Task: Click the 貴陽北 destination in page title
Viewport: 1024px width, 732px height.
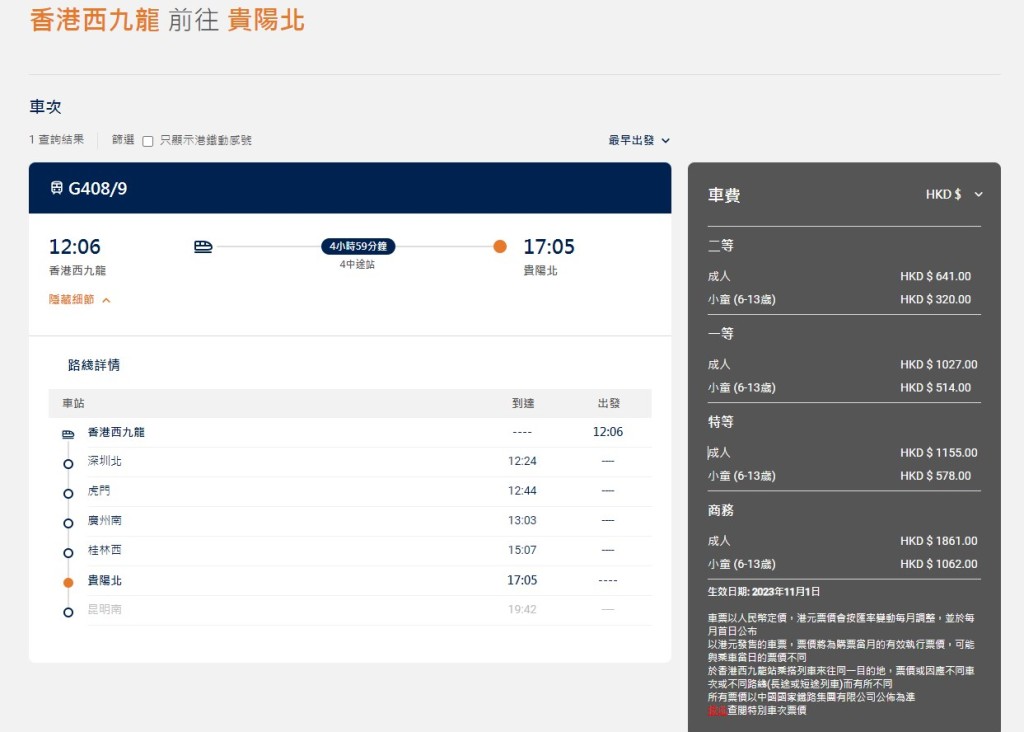Action: [266, 20]
